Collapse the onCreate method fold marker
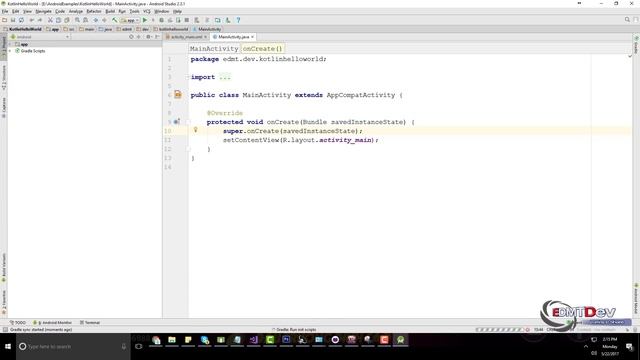This screenshot has height=360, width=640. (188, 122)
